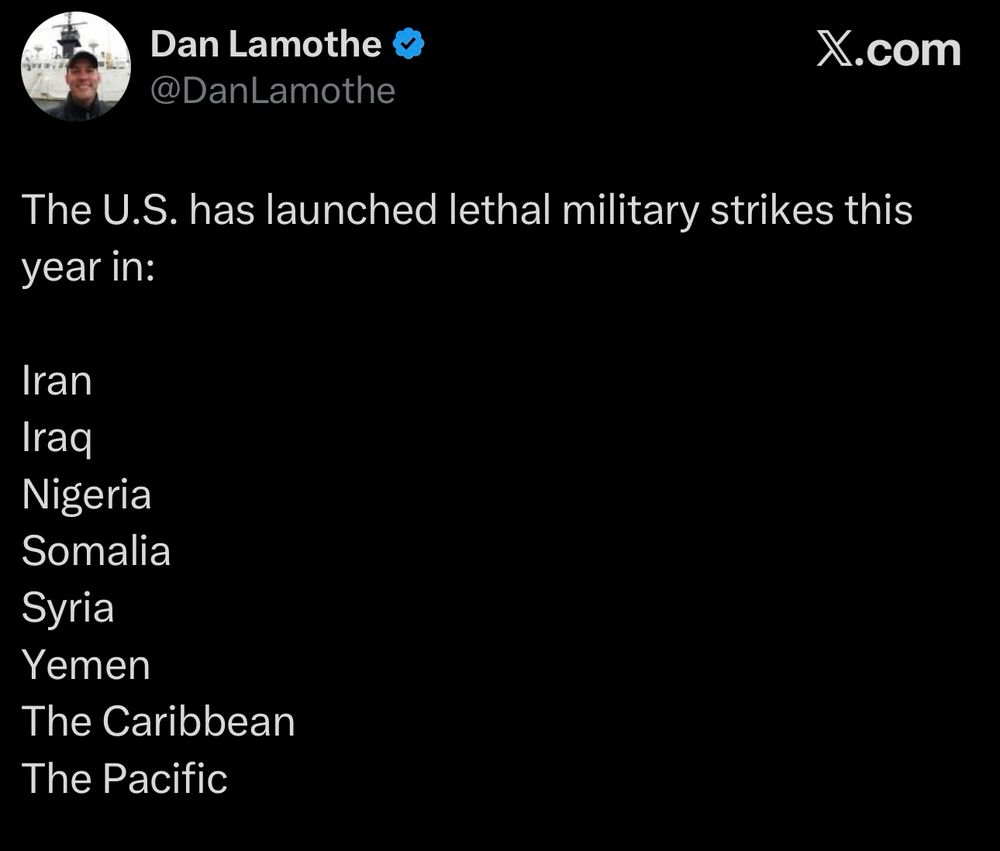Click Dan Lamothe's profile picture
The image size is (1000, 851).
[x=76, y=66]
